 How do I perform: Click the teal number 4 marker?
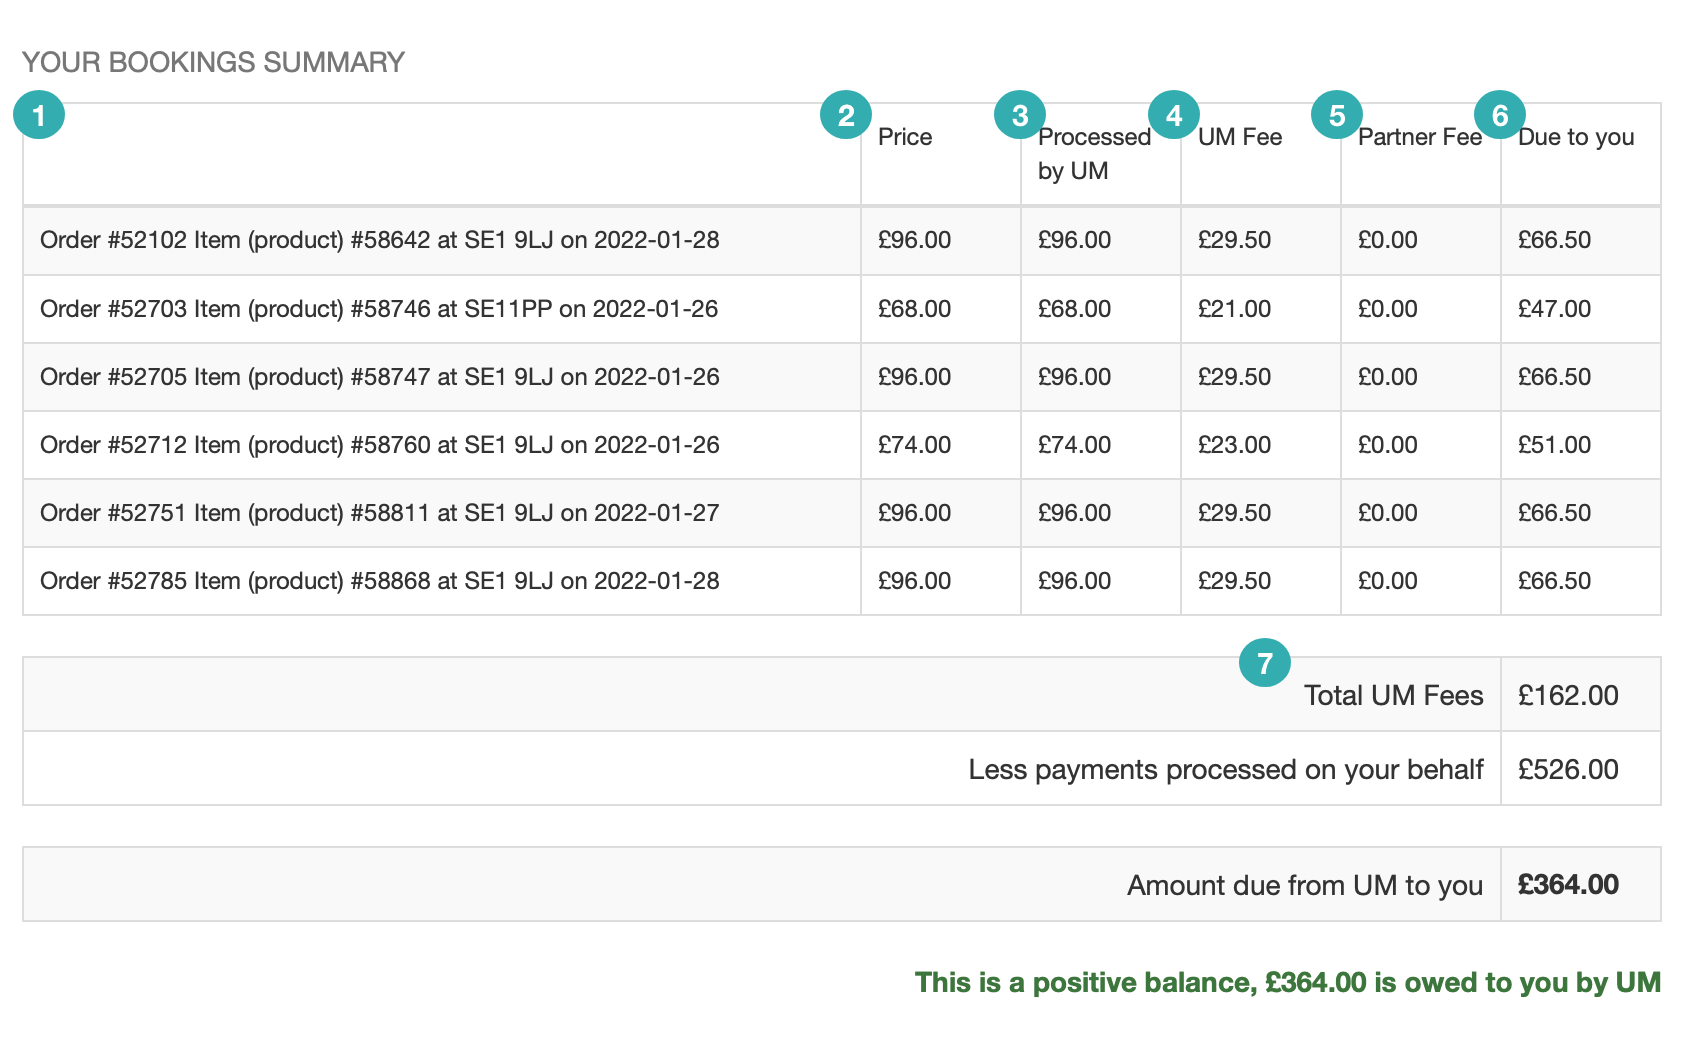1173,115
